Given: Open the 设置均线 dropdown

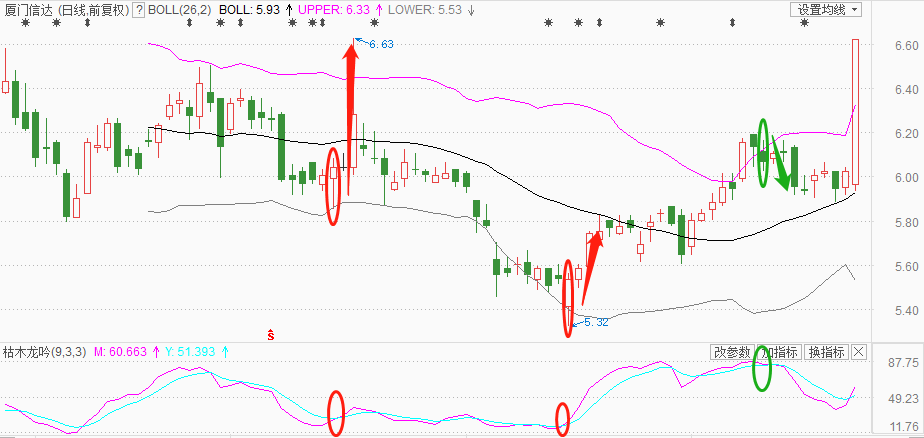Looking at the screenshot, I should click(x=826, y=9).
